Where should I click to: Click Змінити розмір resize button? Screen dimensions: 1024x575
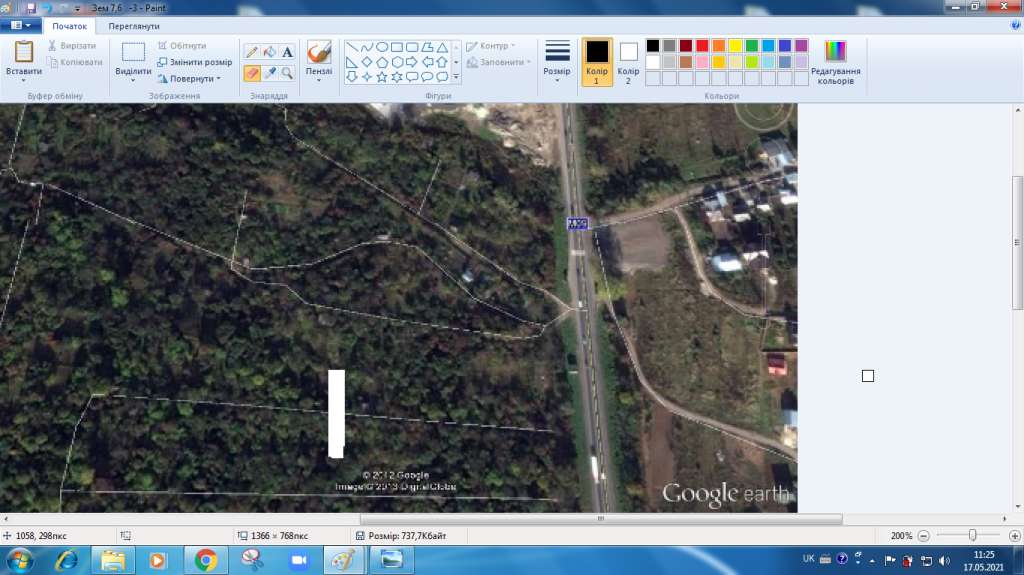tap(194, 62)
